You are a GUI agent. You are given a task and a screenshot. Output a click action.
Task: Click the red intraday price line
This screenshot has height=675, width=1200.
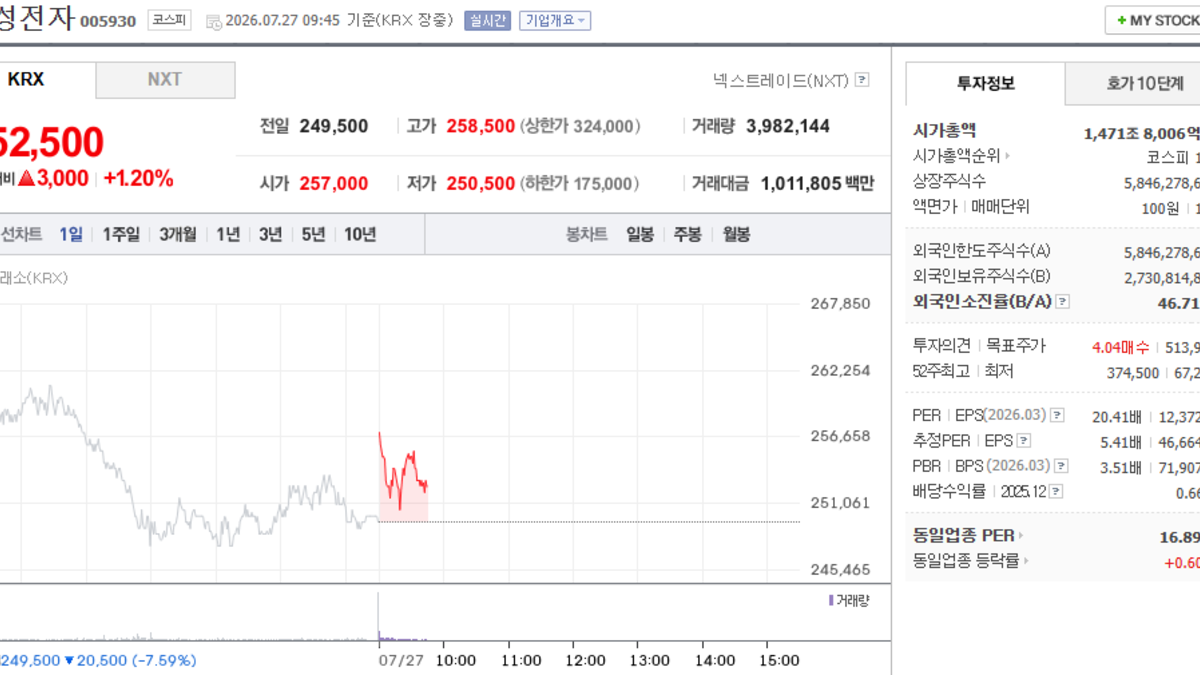coord(403,470)
